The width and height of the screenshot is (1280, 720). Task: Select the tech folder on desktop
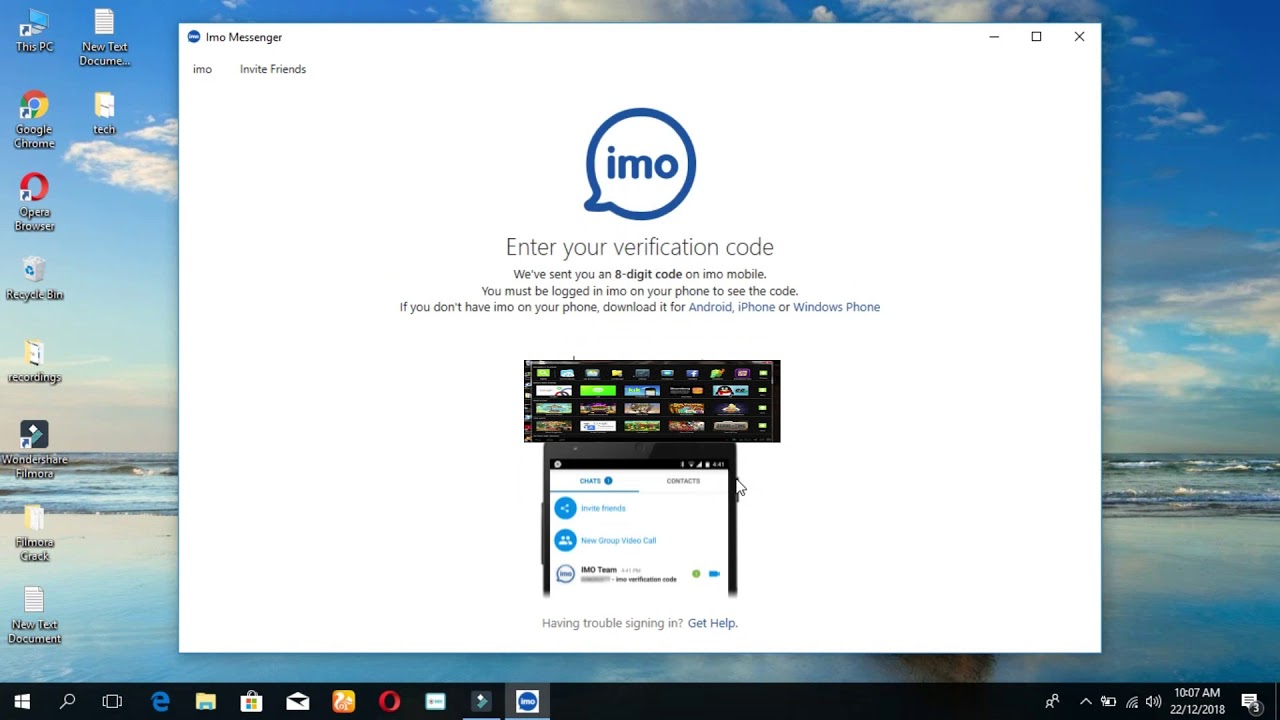pos(105,114)
